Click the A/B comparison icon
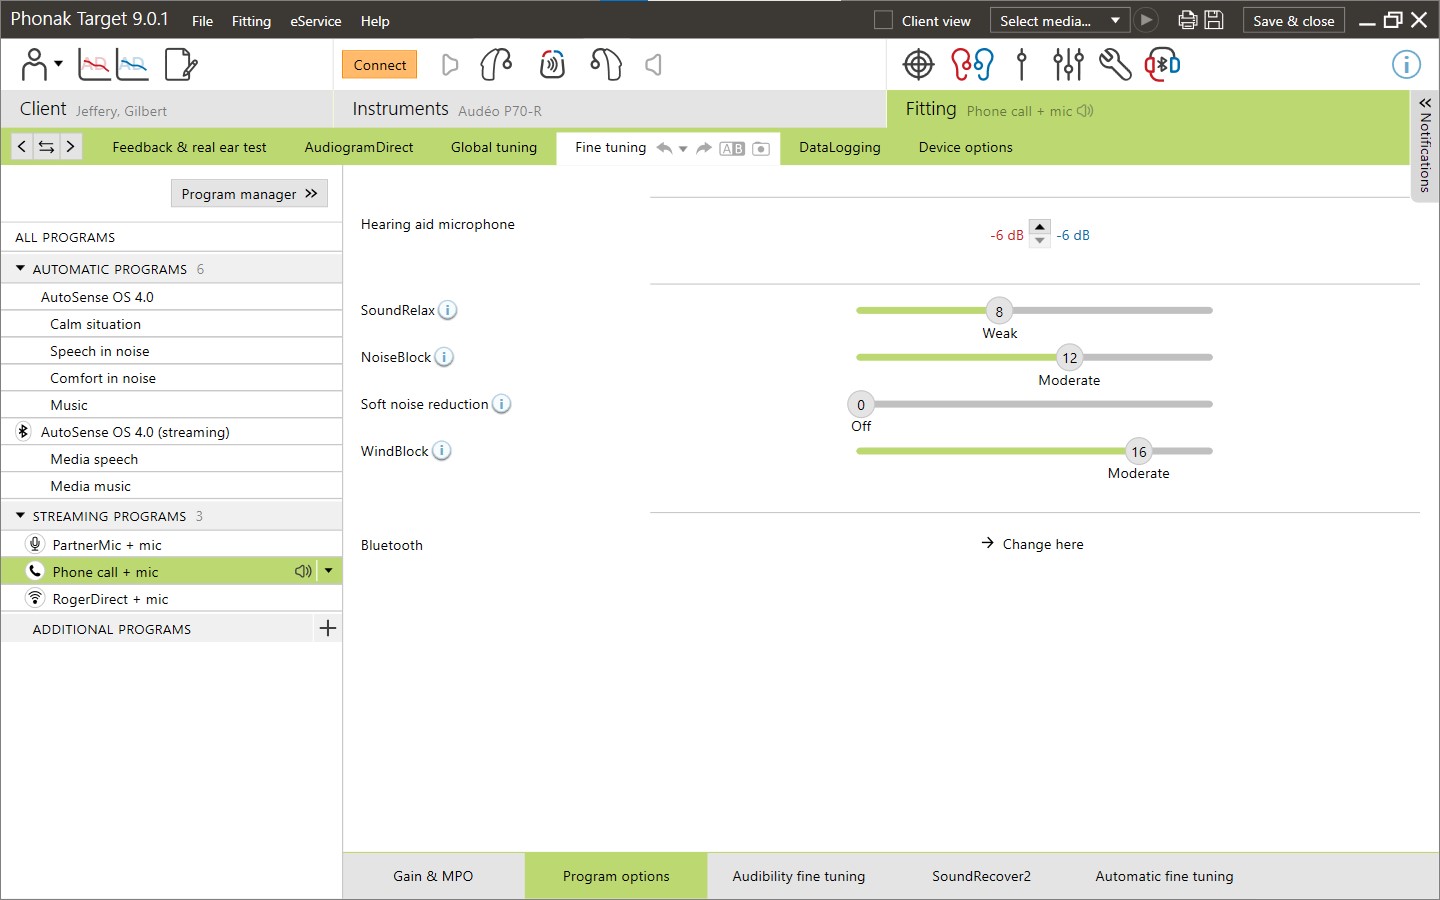 click(732, 149)
